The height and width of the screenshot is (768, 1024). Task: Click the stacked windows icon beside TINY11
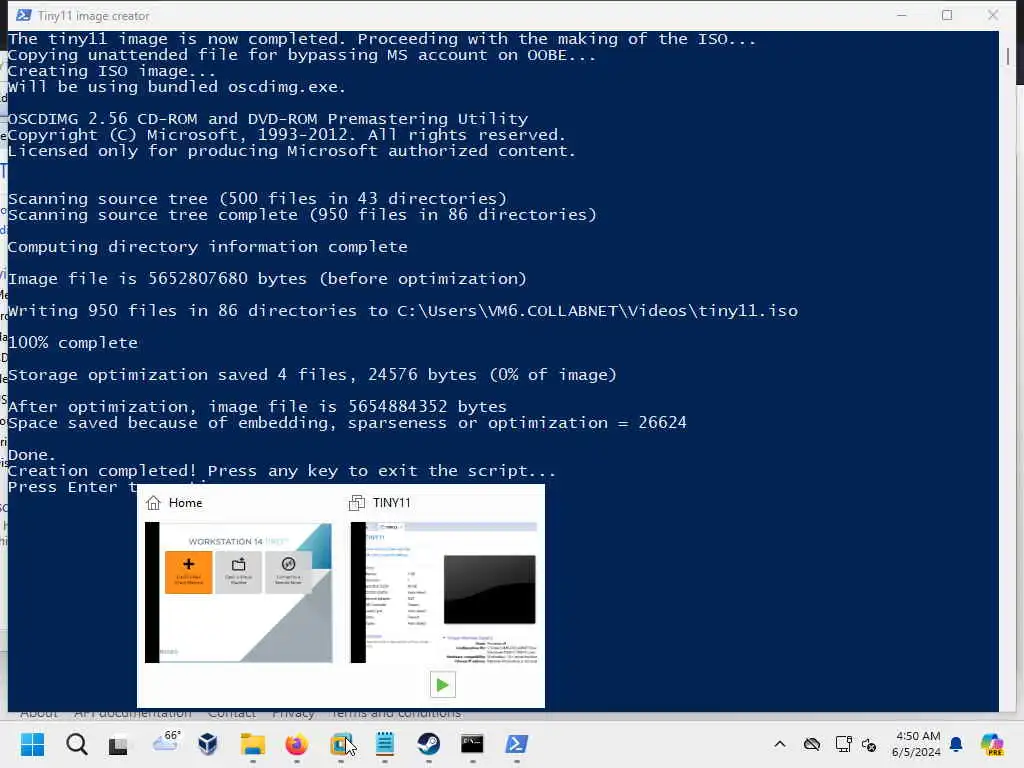357,503
